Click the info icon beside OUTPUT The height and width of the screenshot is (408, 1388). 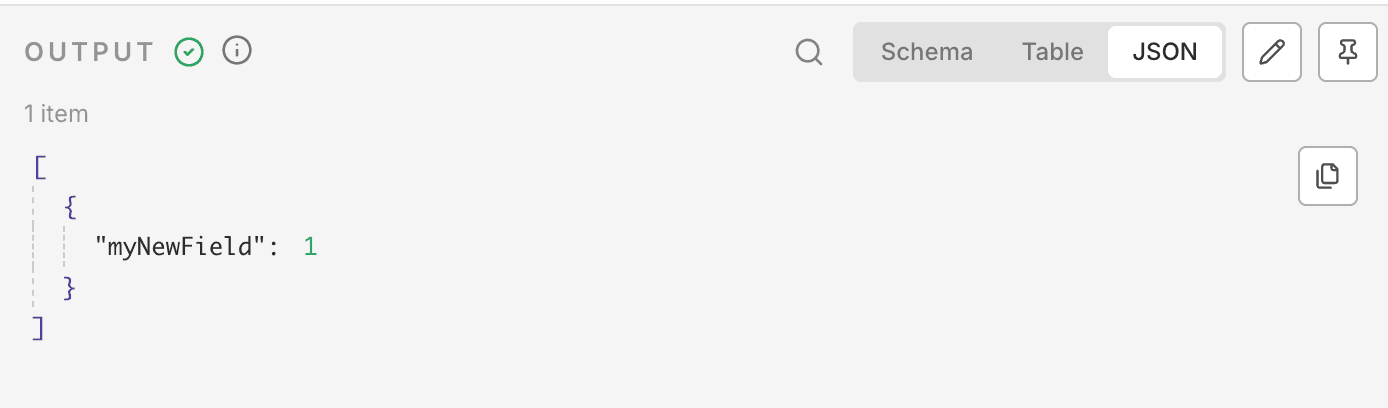pos(237,50)
